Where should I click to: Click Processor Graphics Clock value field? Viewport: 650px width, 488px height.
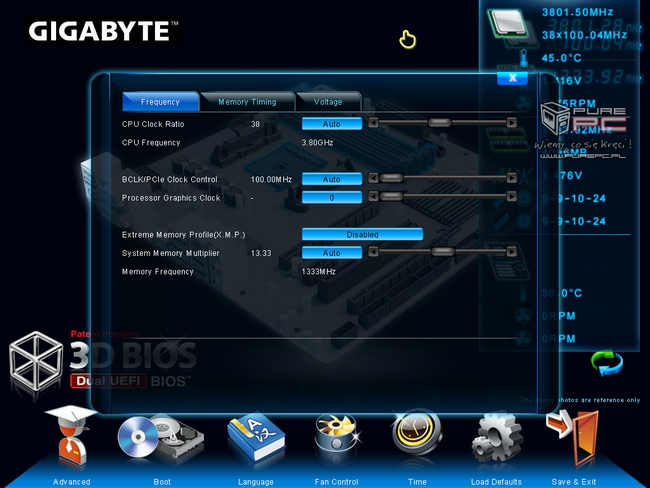(332, 198)
